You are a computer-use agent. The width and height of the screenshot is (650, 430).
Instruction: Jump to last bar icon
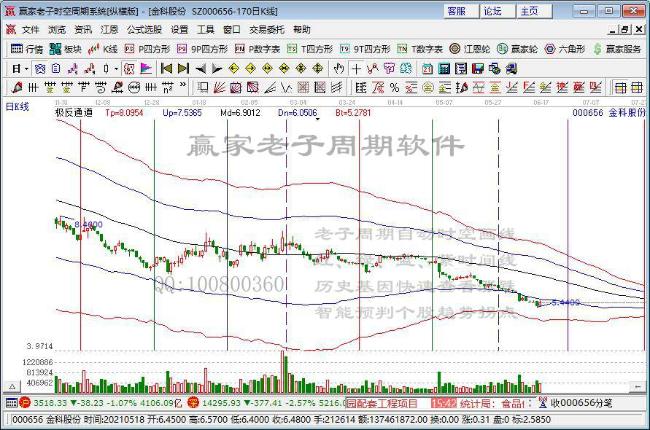coord(183,68)
